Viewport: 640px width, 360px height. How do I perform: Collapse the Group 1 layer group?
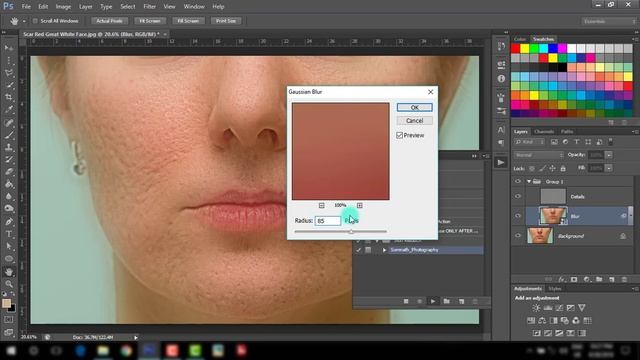(x=529, y=181)
